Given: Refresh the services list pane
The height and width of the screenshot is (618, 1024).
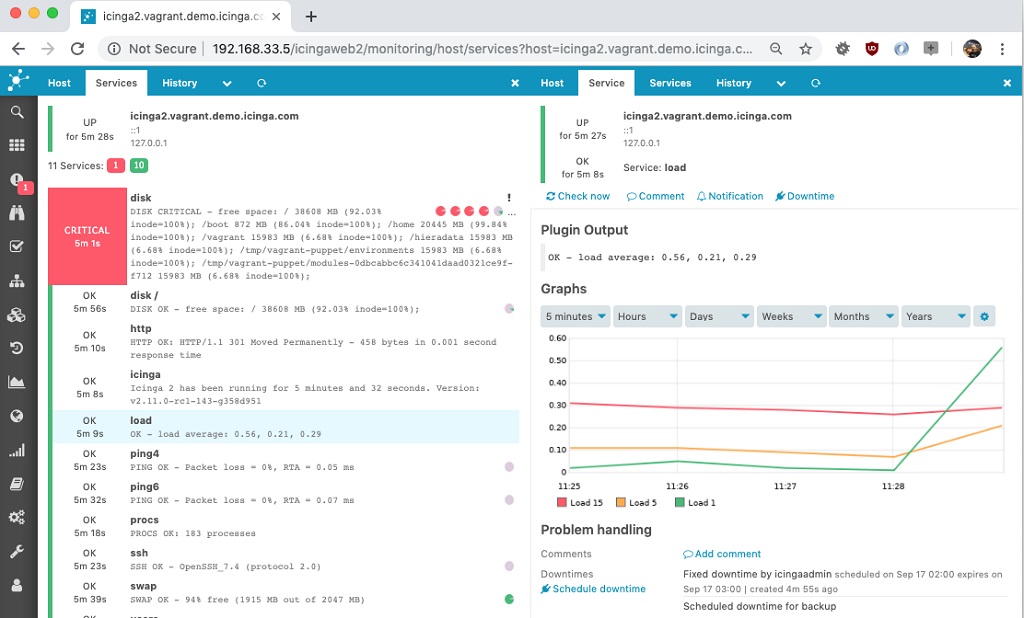Looking at the screenshot, I should (261, 83).
